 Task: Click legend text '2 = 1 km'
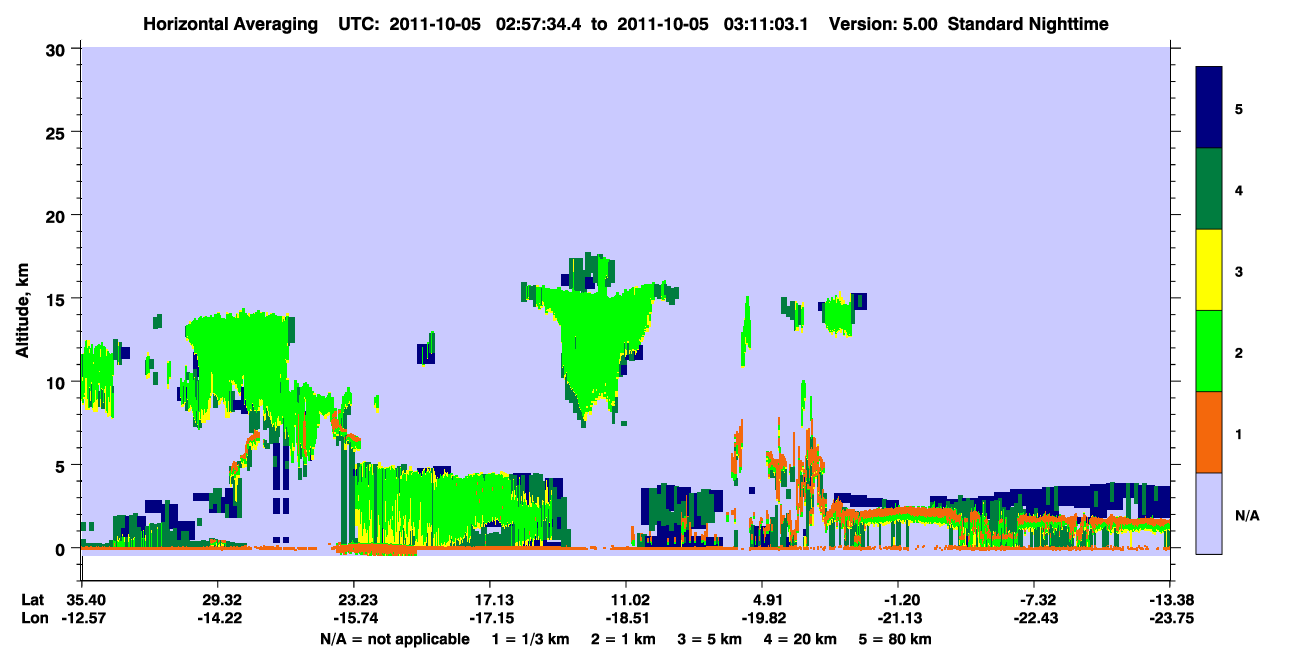pos(625,639)
